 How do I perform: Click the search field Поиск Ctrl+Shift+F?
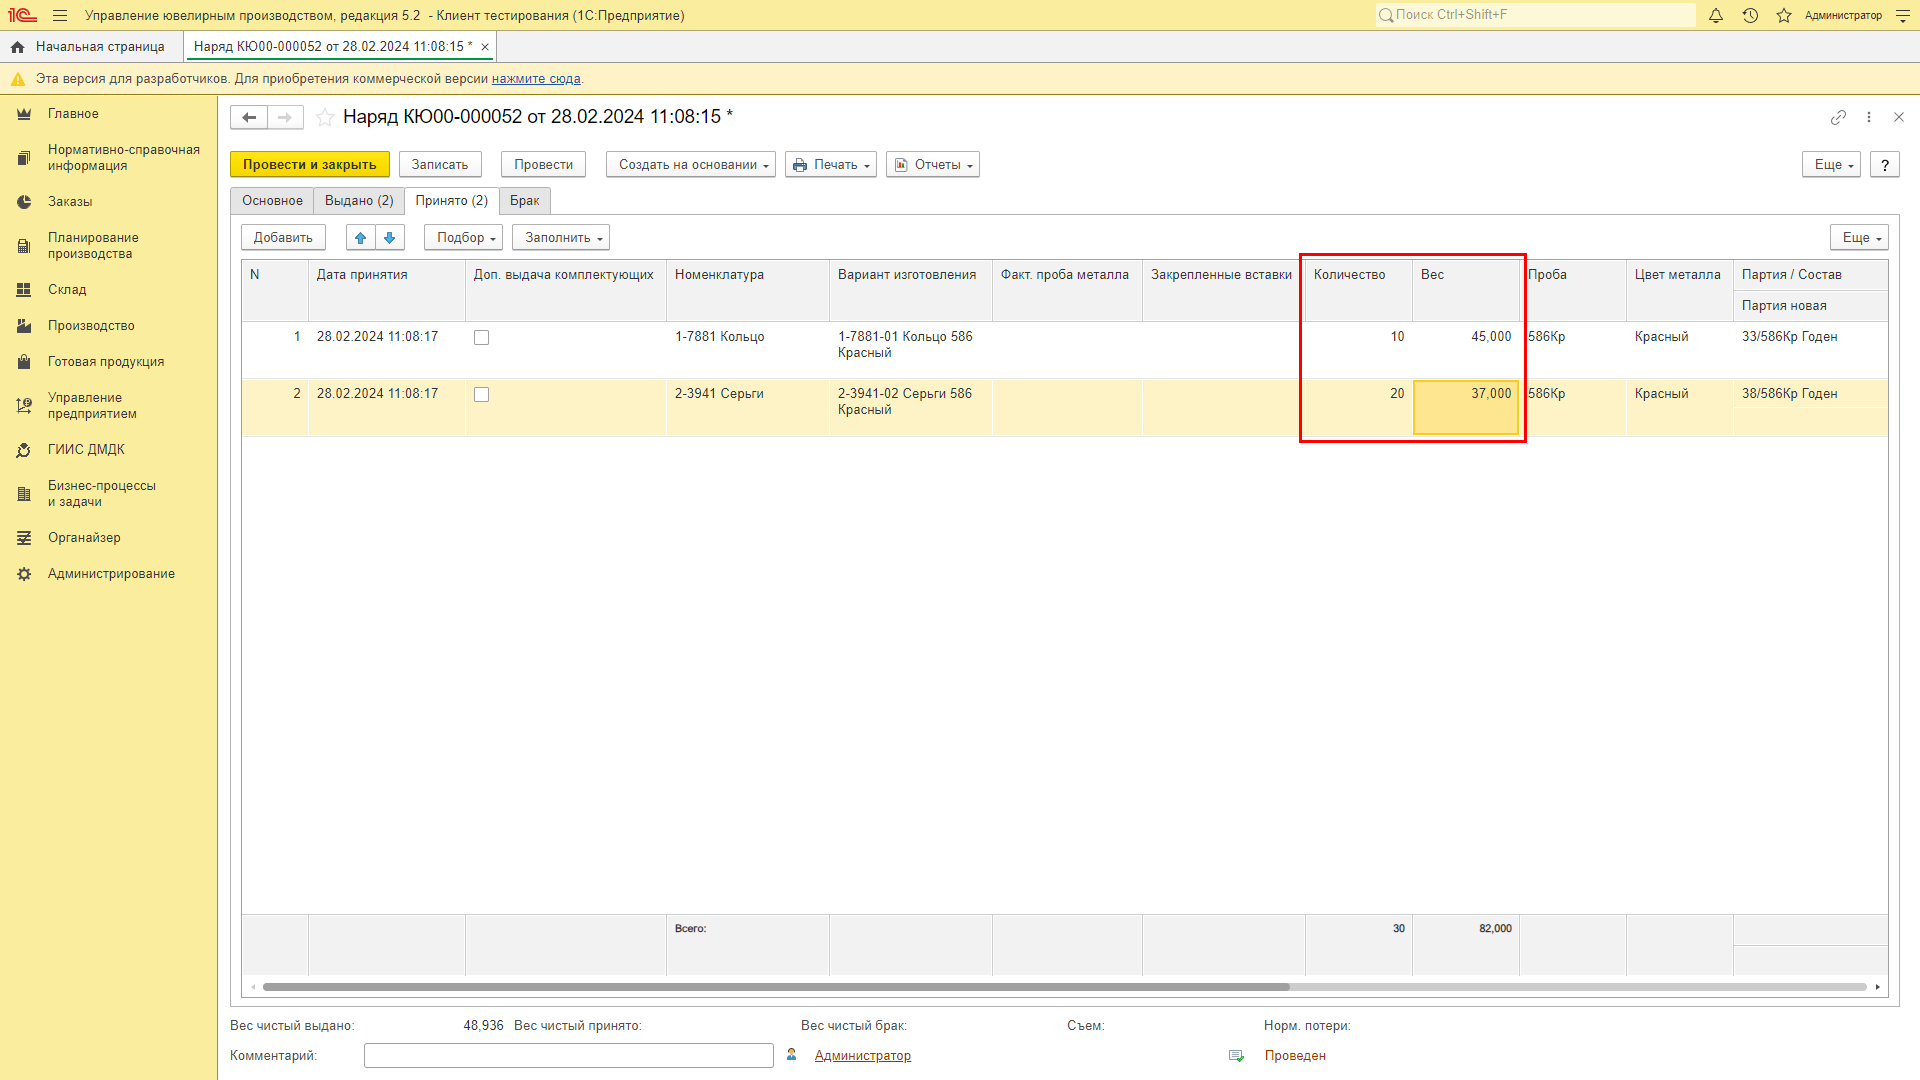tap(1535, 15)
